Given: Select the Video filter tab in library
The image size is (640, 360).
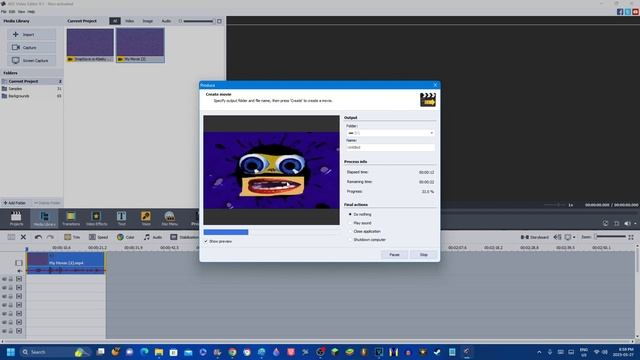Looking at the screenshot, I should click(129, 21).
